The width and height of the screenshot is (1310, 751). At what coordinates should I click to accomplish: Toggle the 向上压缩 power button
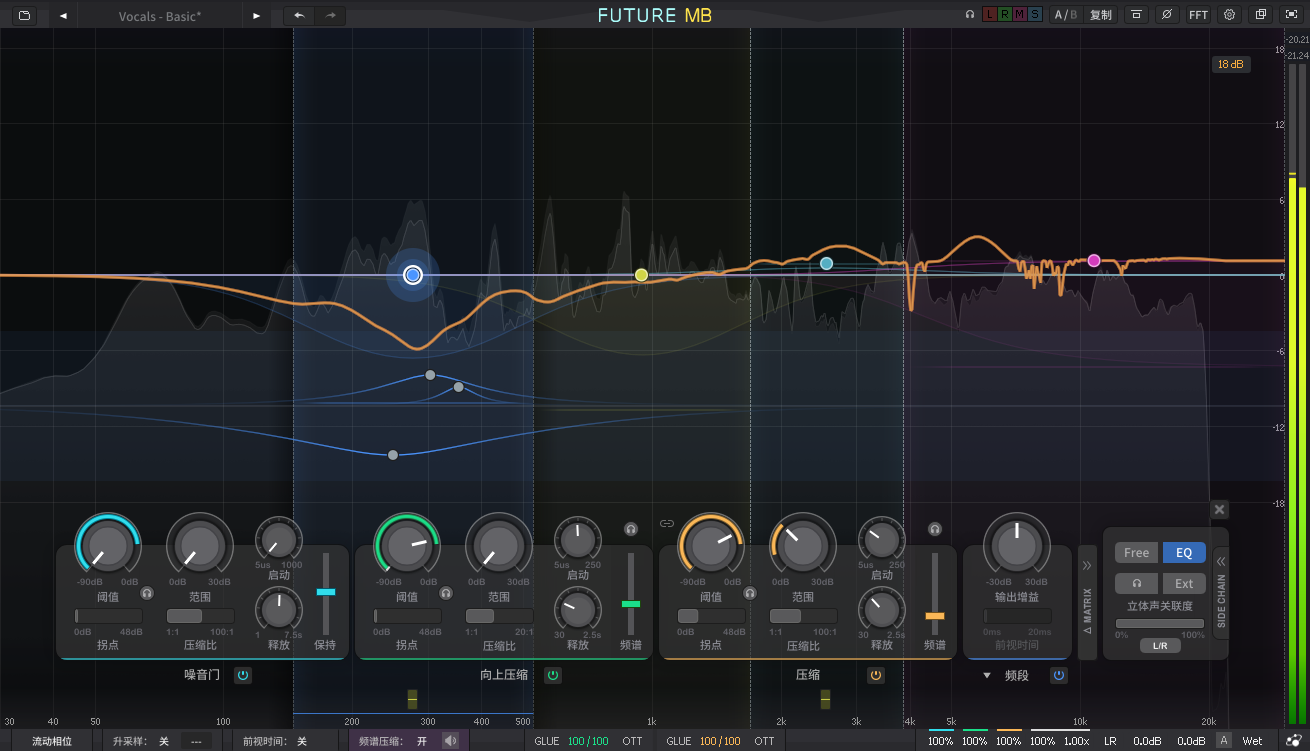(553, 675)
